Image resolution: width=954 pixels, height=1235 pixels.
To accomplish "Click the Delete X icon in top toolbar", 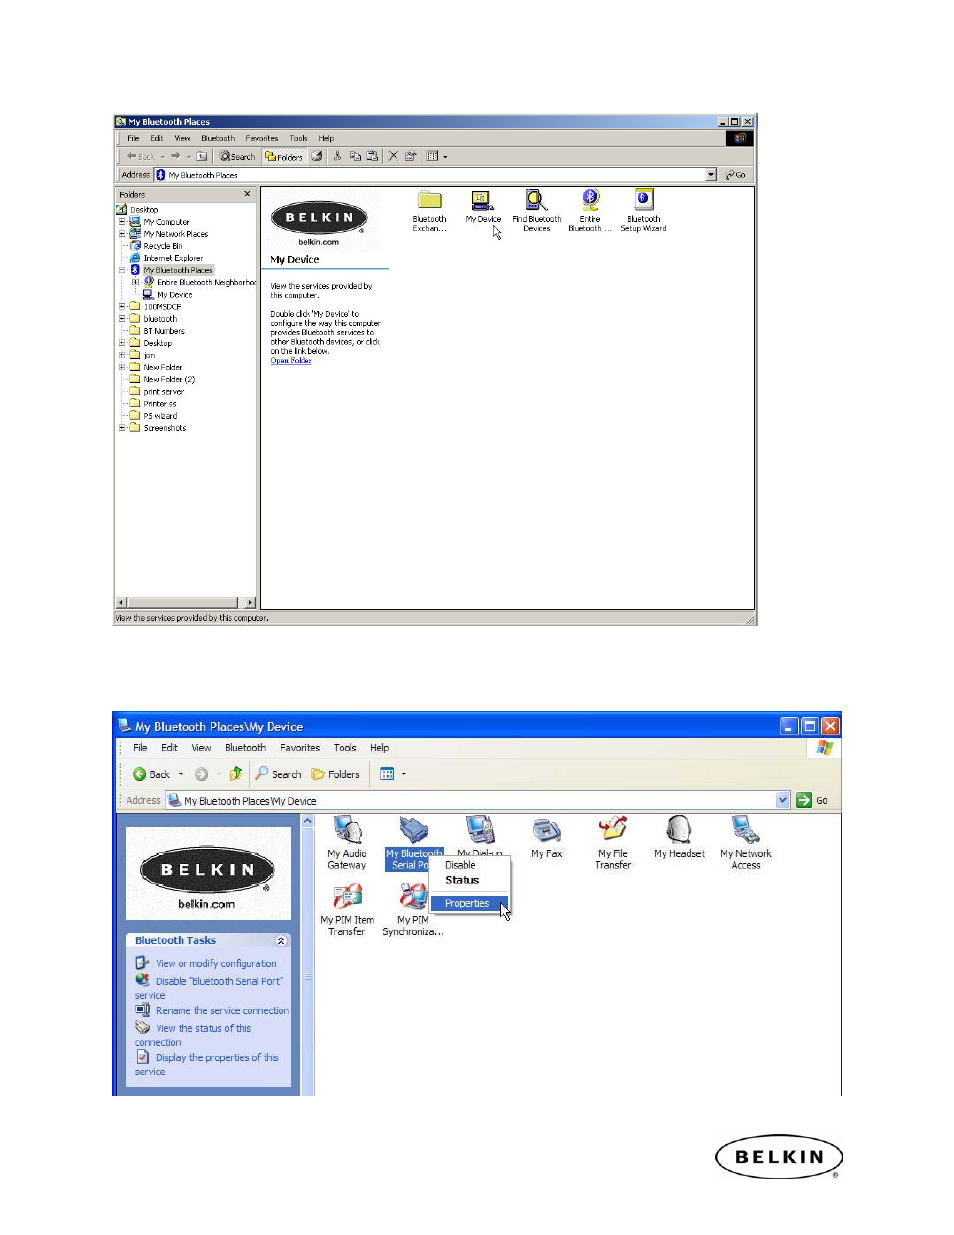I will click(393, 156).
